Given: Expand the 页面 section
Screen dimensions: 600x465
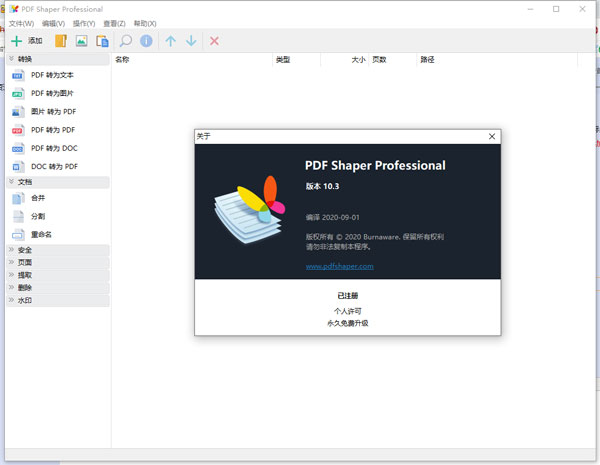Looking at the screenshot, I should [58, 263].
